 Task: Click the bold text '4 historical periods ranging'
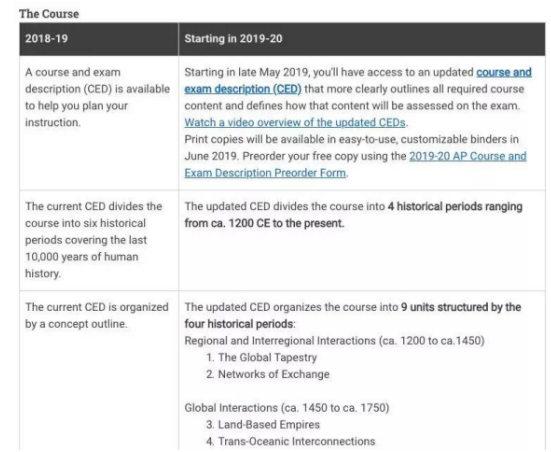point(455,207)
